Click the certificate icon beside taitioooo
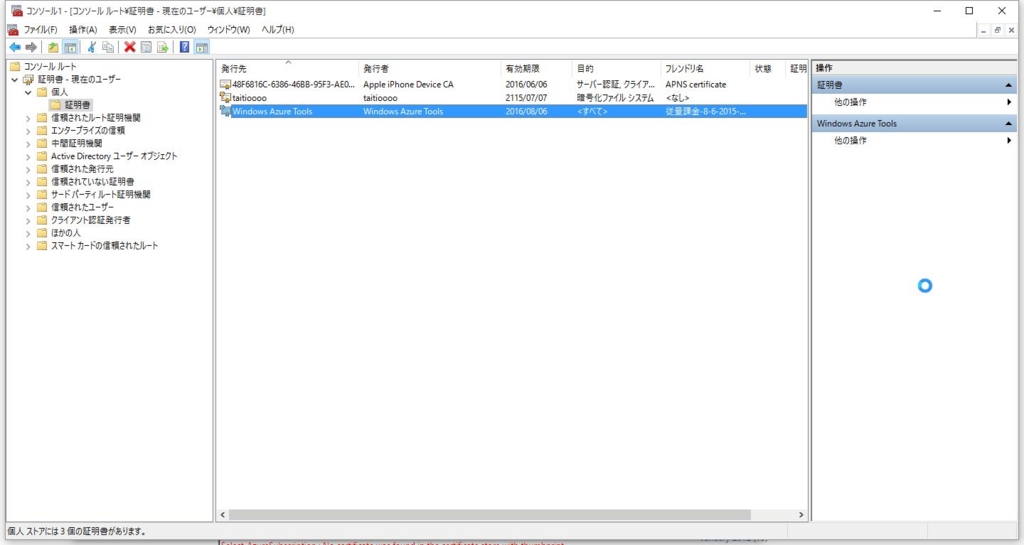 pos(225,97)
